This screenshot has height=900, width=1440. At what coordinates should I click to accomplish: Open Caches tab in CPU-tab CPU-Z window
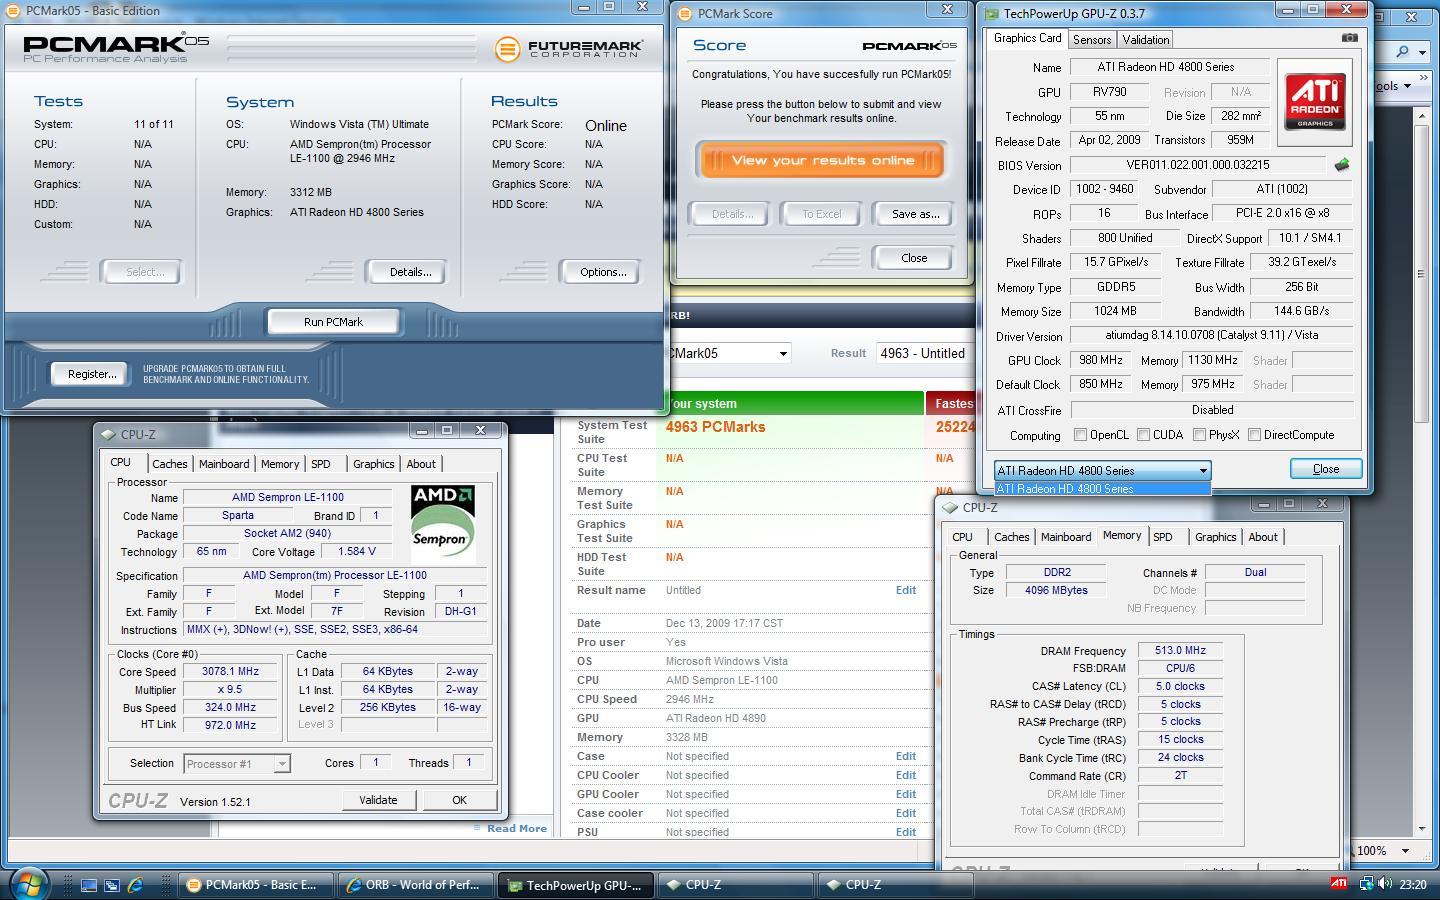(170, 464)
